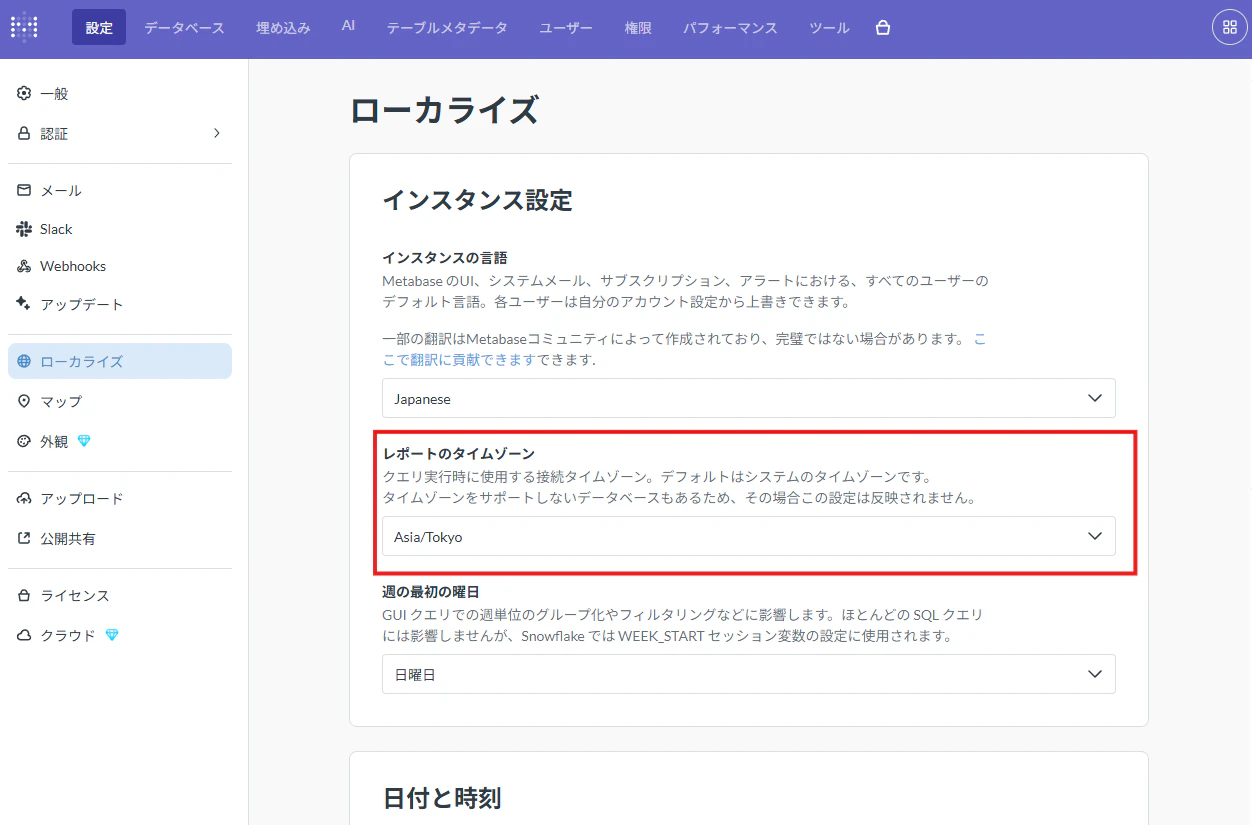Open the ツール tab
This screenshot has height=825, width=1252.
coord(829,27)
